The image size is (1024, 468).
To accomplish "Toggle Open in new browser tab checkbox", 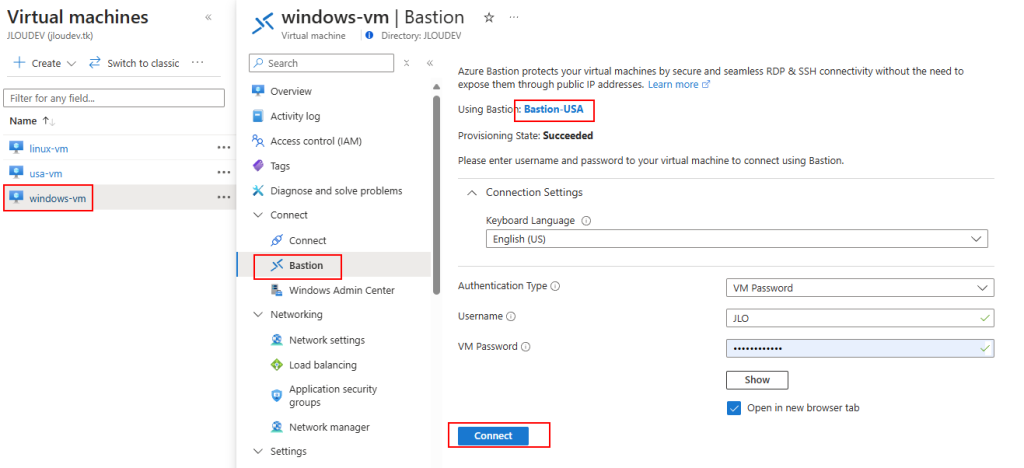I will pyautogui.click(x=733, y=408).
